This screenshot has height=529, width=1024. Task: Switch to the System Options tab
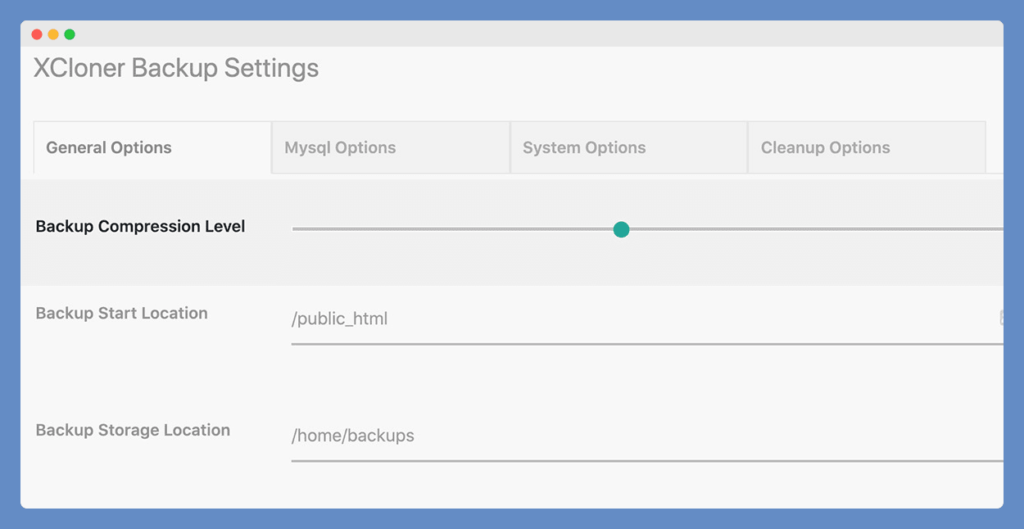click(x=629, y=148)
